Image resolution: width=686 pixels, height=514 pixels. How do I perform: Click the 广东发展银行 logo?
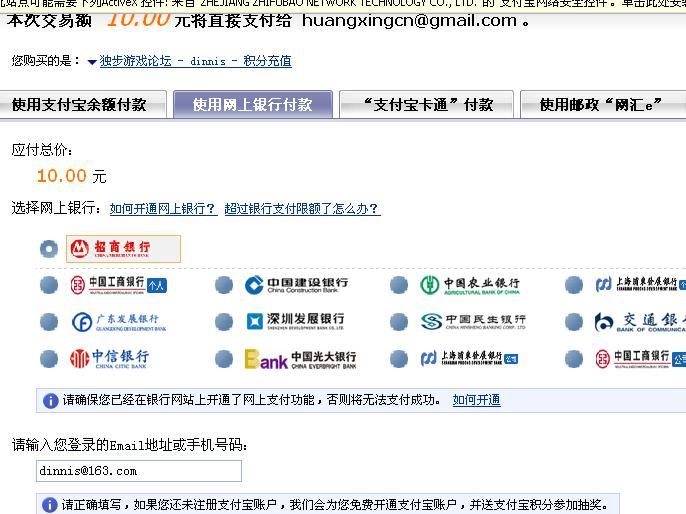point(119,322)
